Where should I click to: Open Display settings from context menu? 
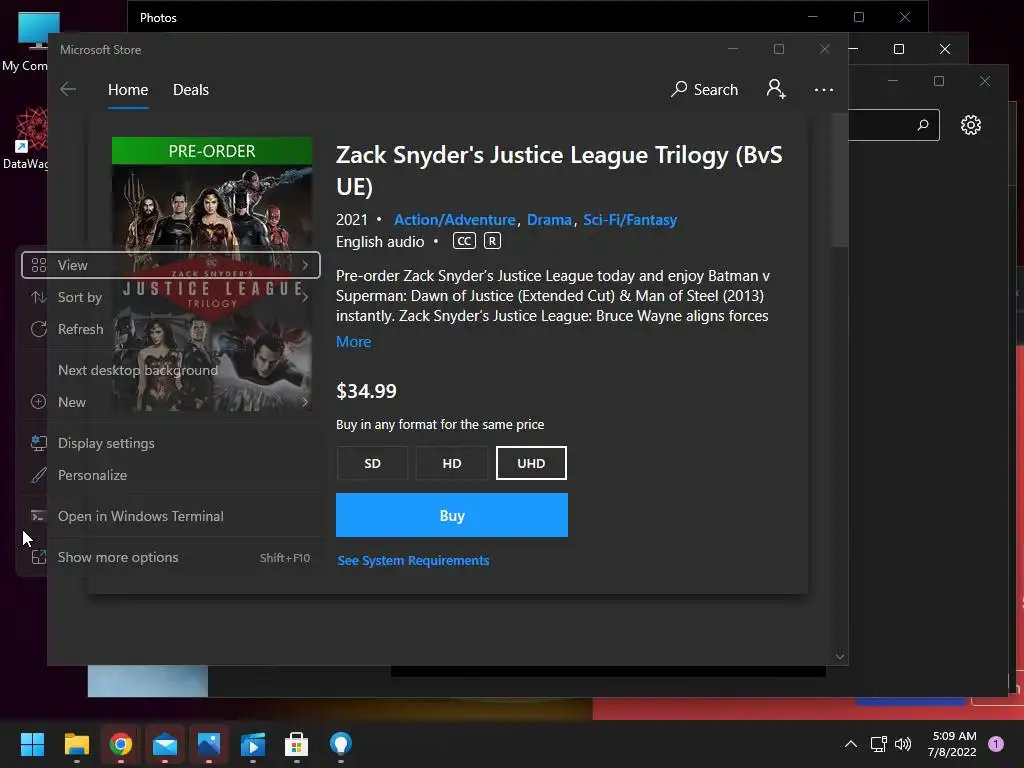click(x=170, y=443)
